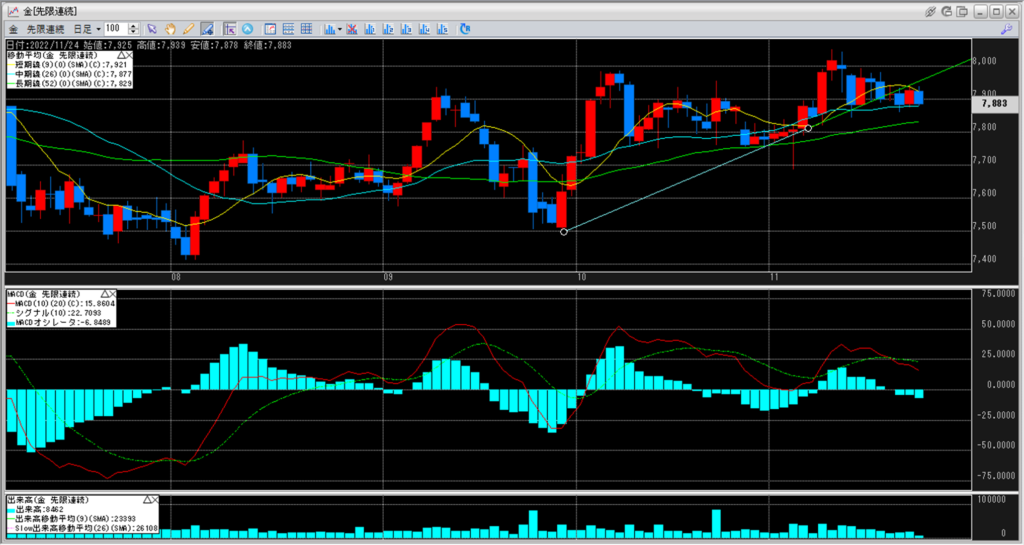Click the chart app icon in title bar
The width and height of the screenshot is (1024, 545).
(13, 11)
